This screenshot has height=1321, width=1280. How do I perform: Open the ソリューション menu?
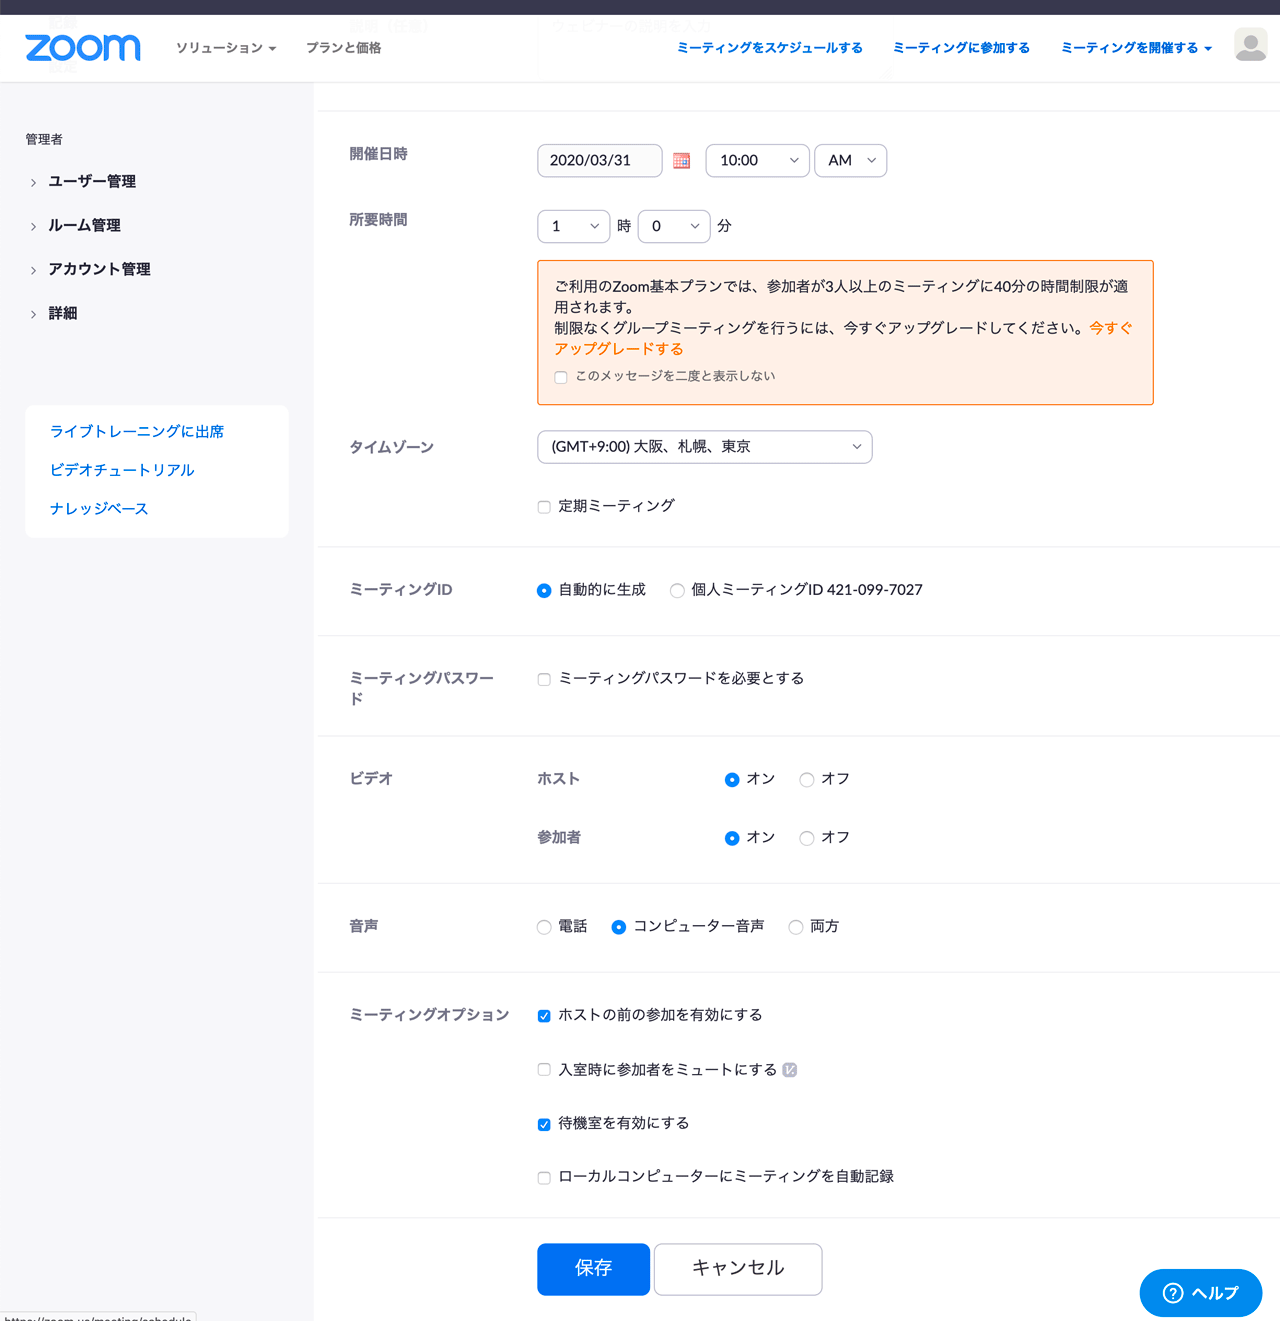(226, 48)
